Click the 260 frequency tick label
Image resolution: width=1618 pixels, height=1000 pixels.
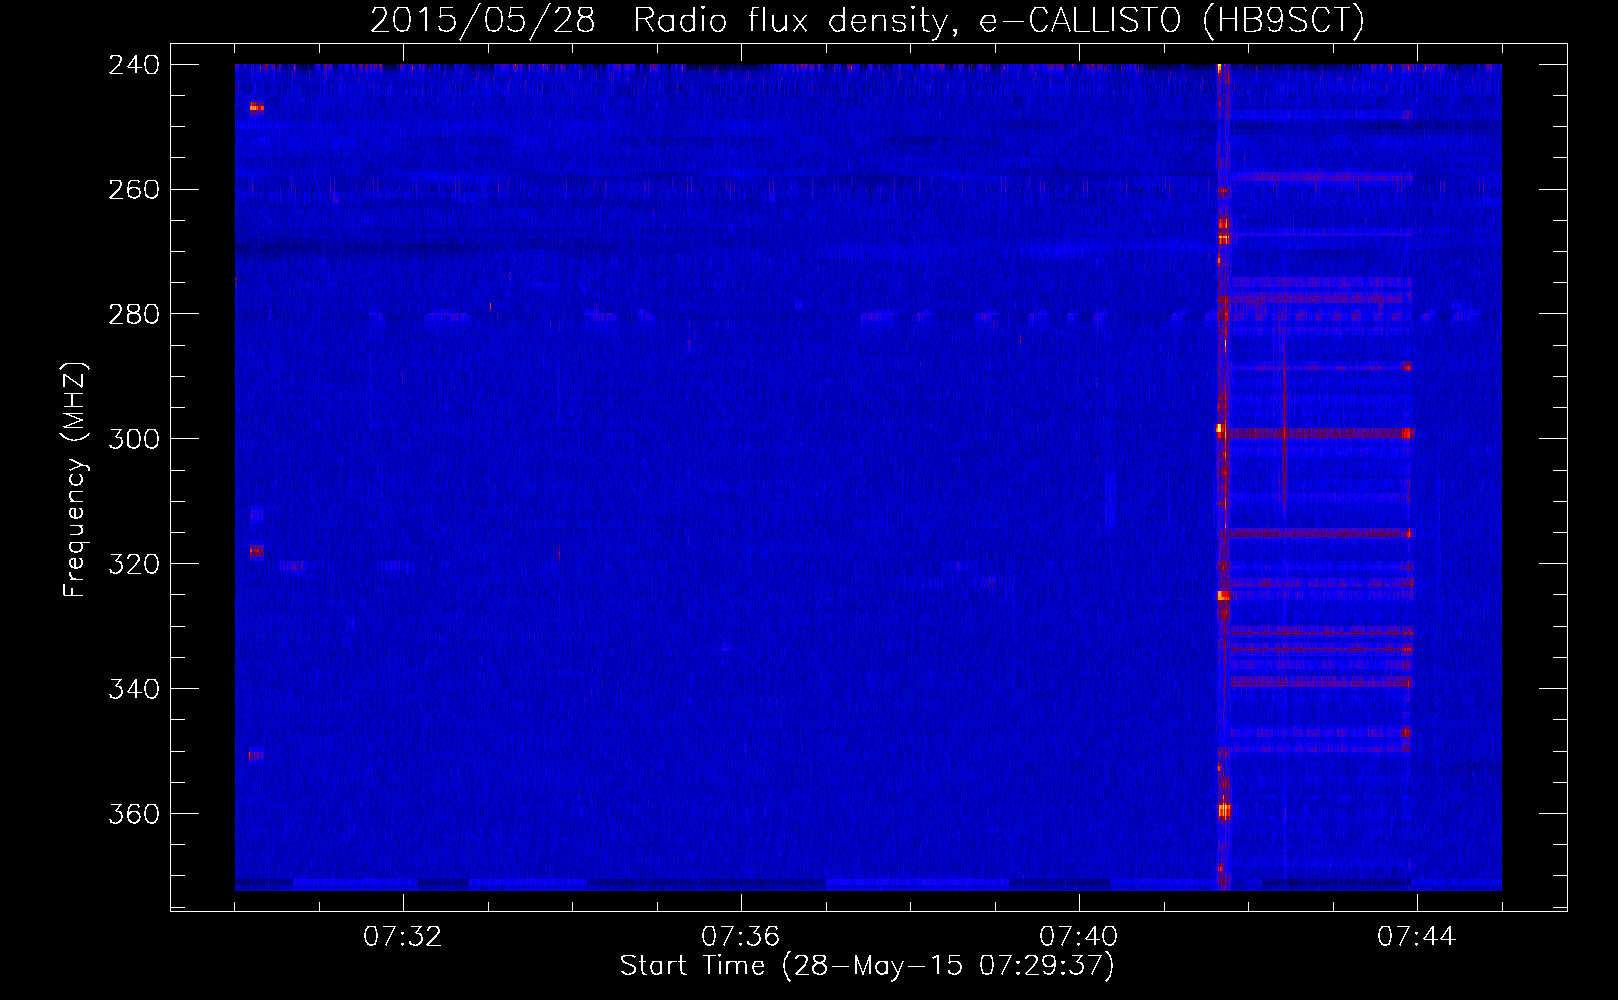tap(133, 190)
